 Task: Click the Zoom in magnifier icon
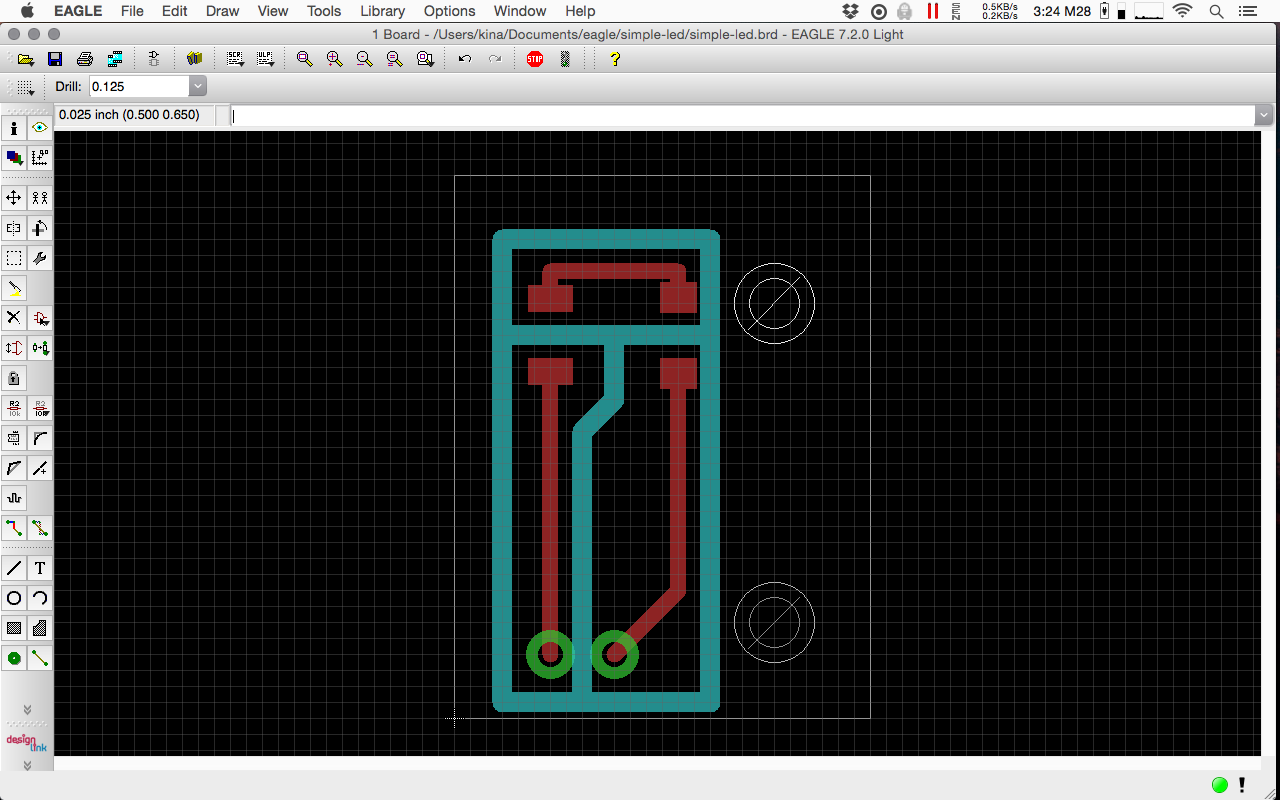[x=334, y=59]
